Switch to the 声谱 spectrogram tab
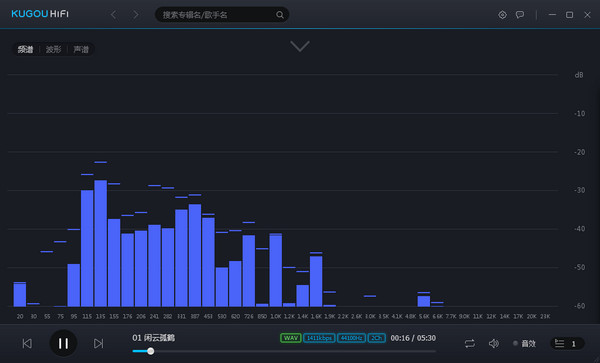 (81, 49)
